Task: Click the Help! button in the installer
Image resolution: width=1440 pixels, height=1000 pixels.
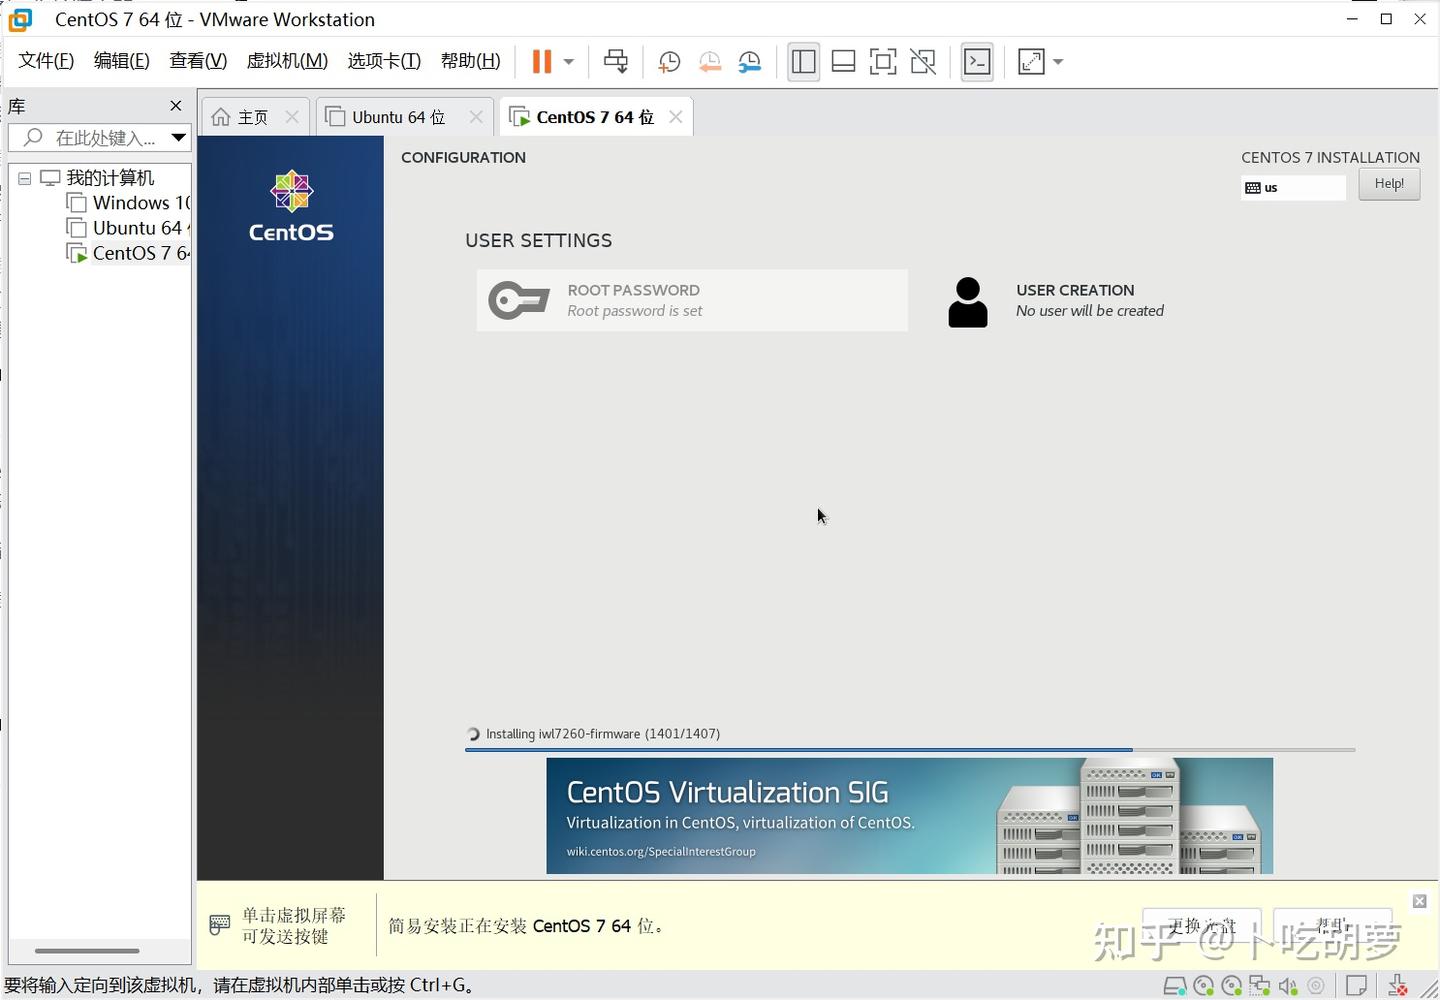Action: (x=1389, y=183)
